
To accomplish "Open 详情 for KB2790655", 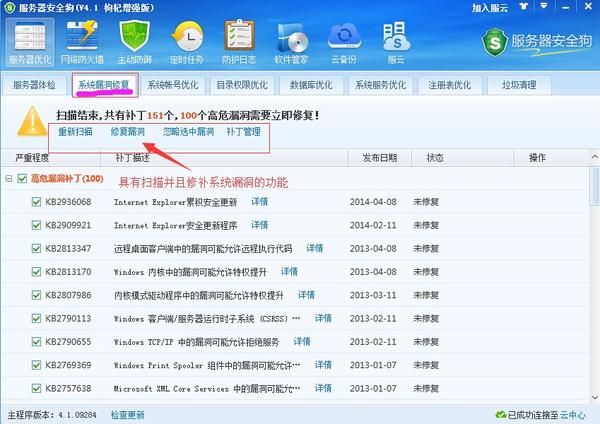I will [302, 342].
